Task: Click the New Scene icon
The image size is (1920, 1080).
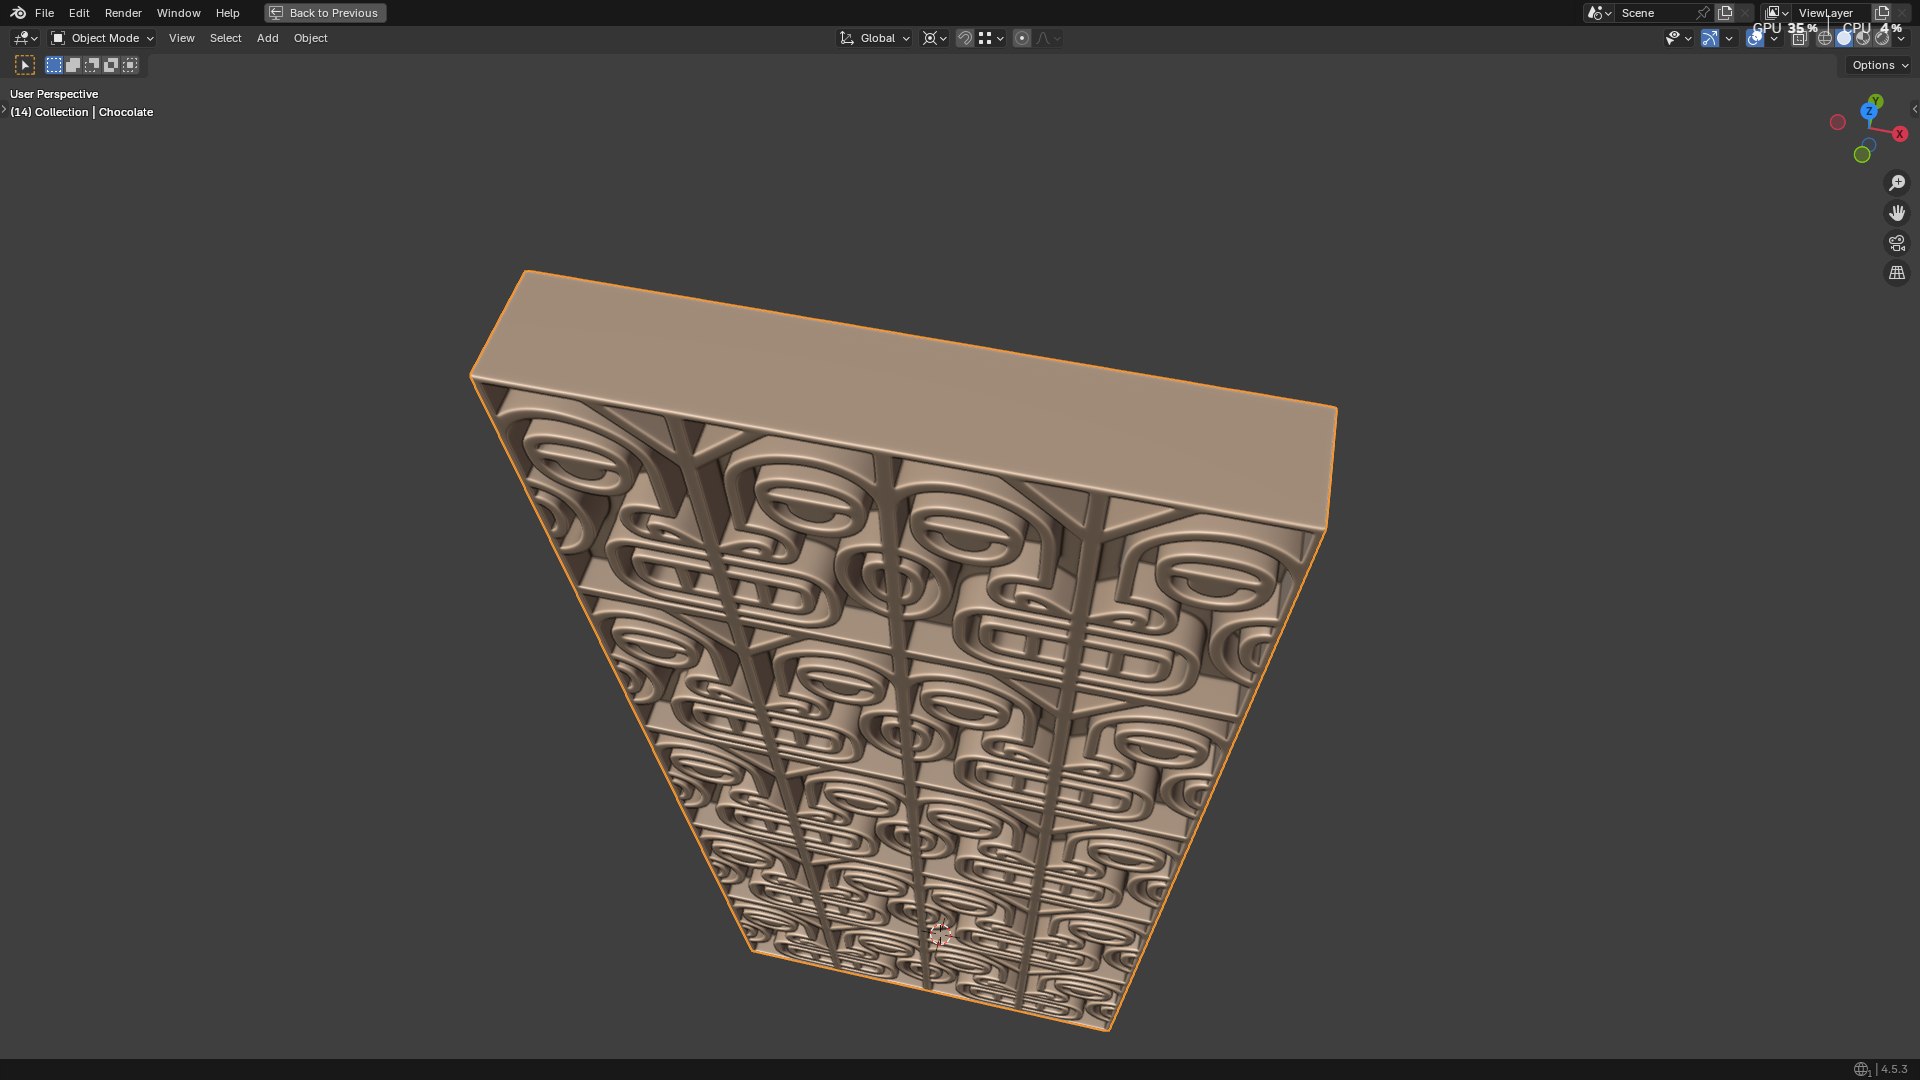Action: coord(1725,13)
